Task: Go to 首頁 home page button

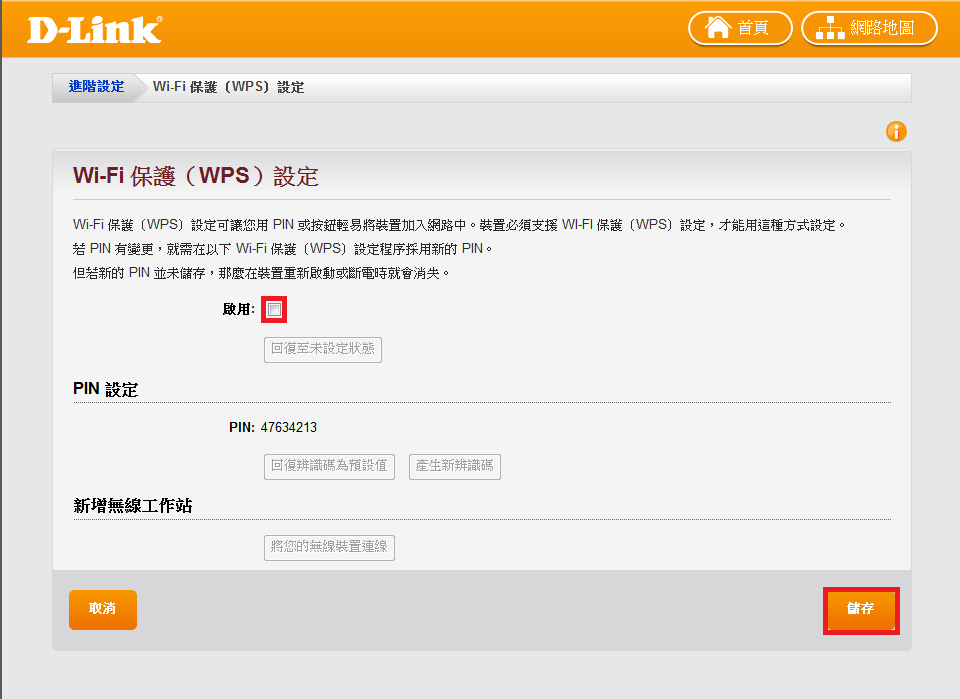Action: pos(740,28)
